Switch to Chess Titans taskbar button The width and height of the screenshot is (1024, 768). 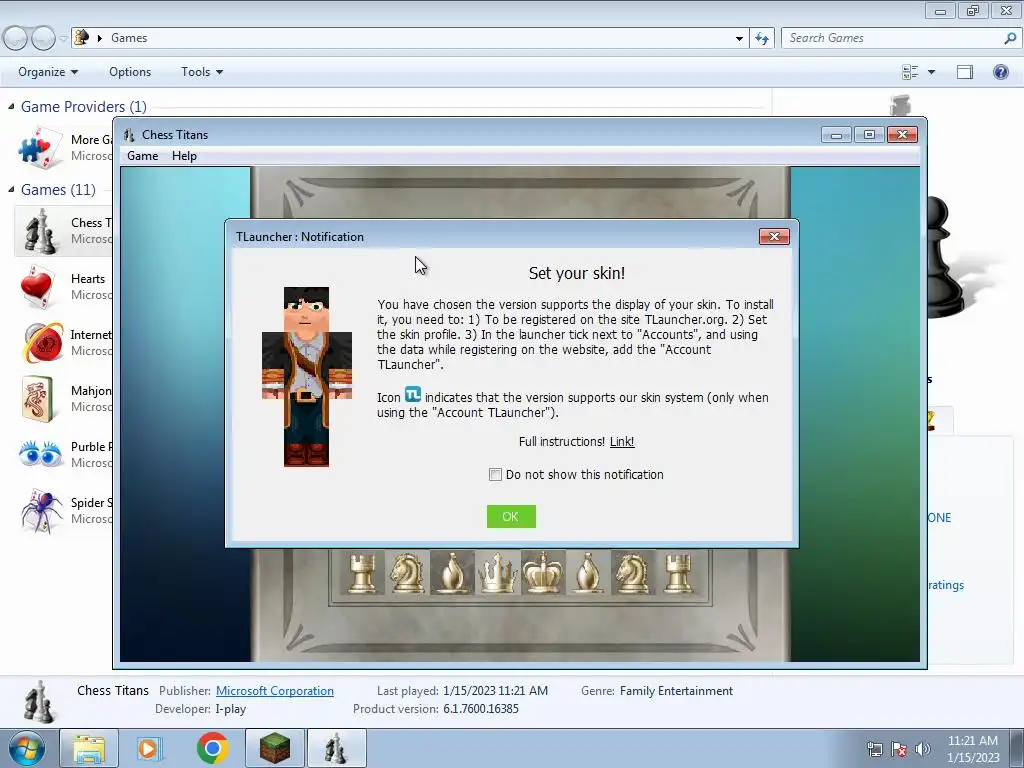(337, 748)
